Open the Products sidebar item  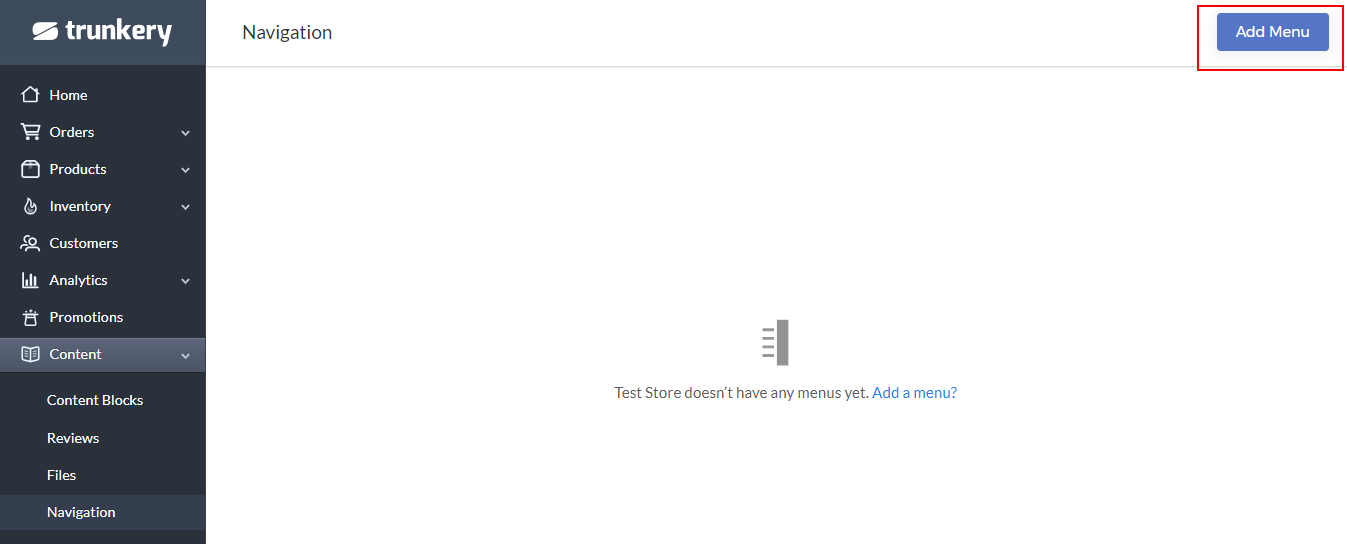(102, 169)
